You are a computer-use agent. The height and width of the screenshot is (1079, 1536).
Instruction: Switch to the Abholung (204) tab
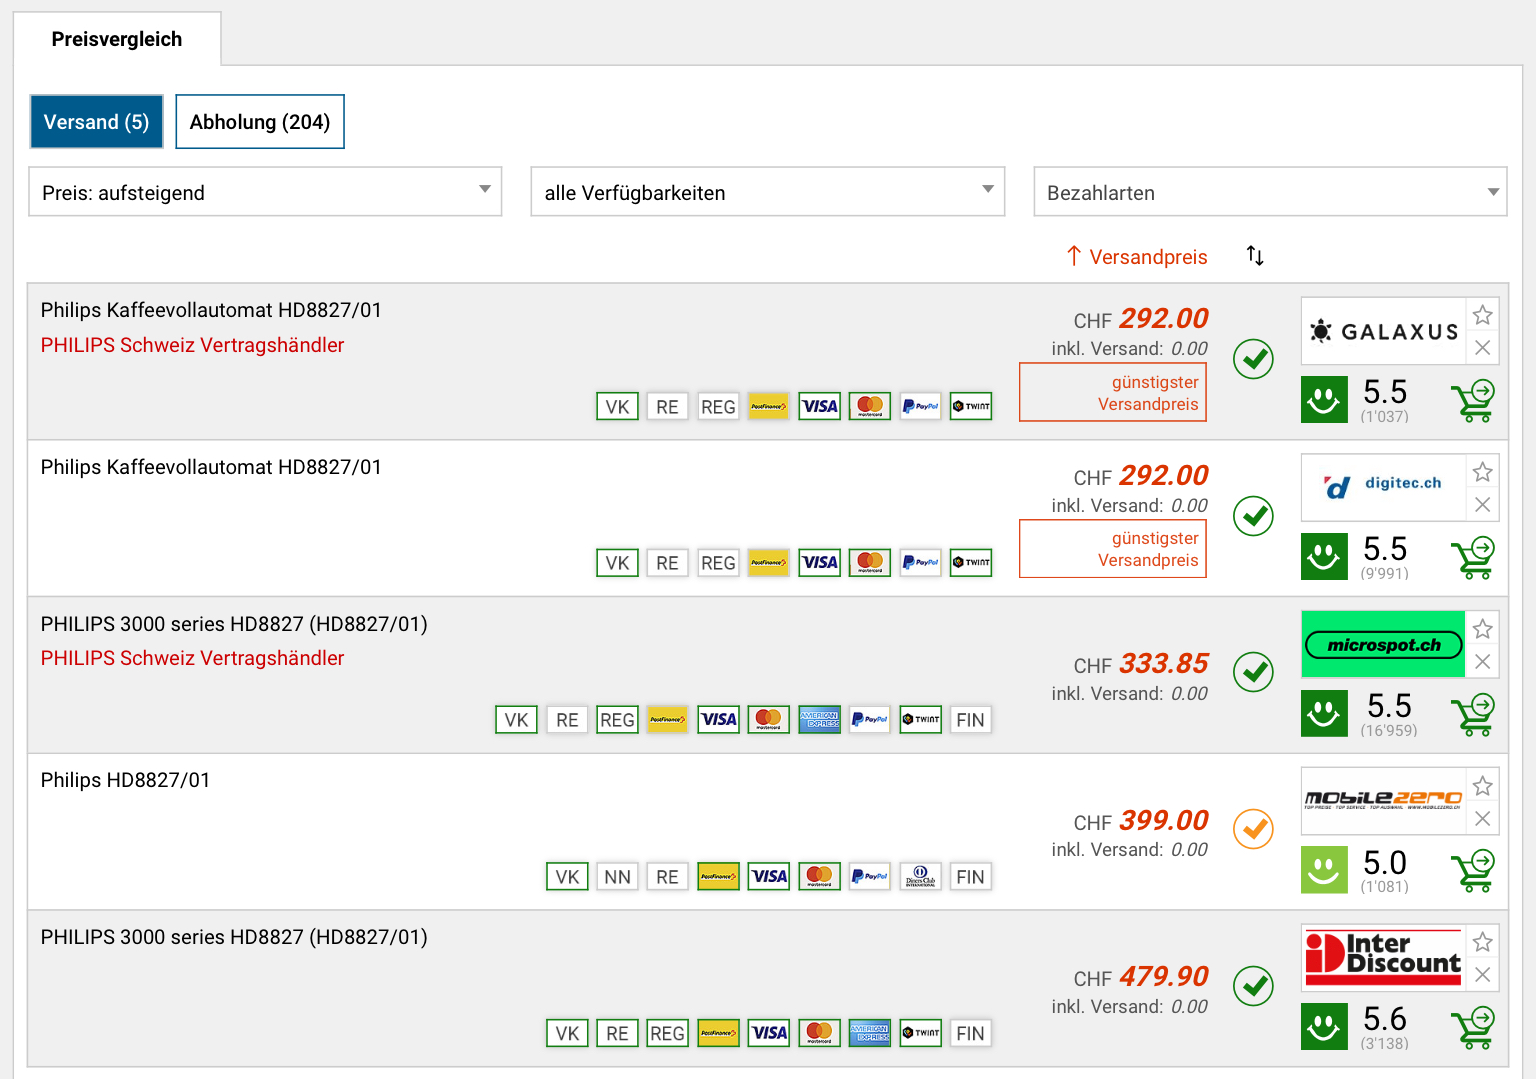click(x=260, y=122)
